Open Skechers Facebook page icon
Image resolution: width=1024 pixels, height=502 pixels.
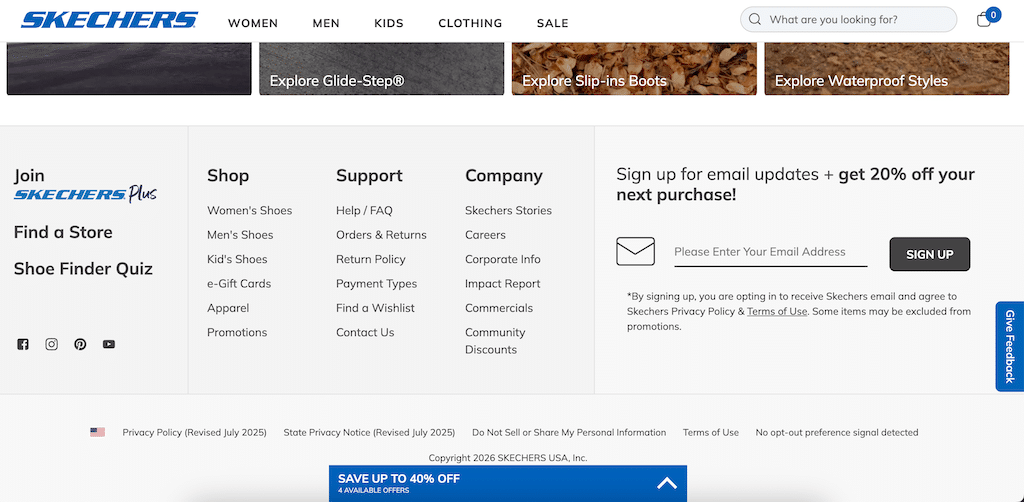[x=23, y=344]
